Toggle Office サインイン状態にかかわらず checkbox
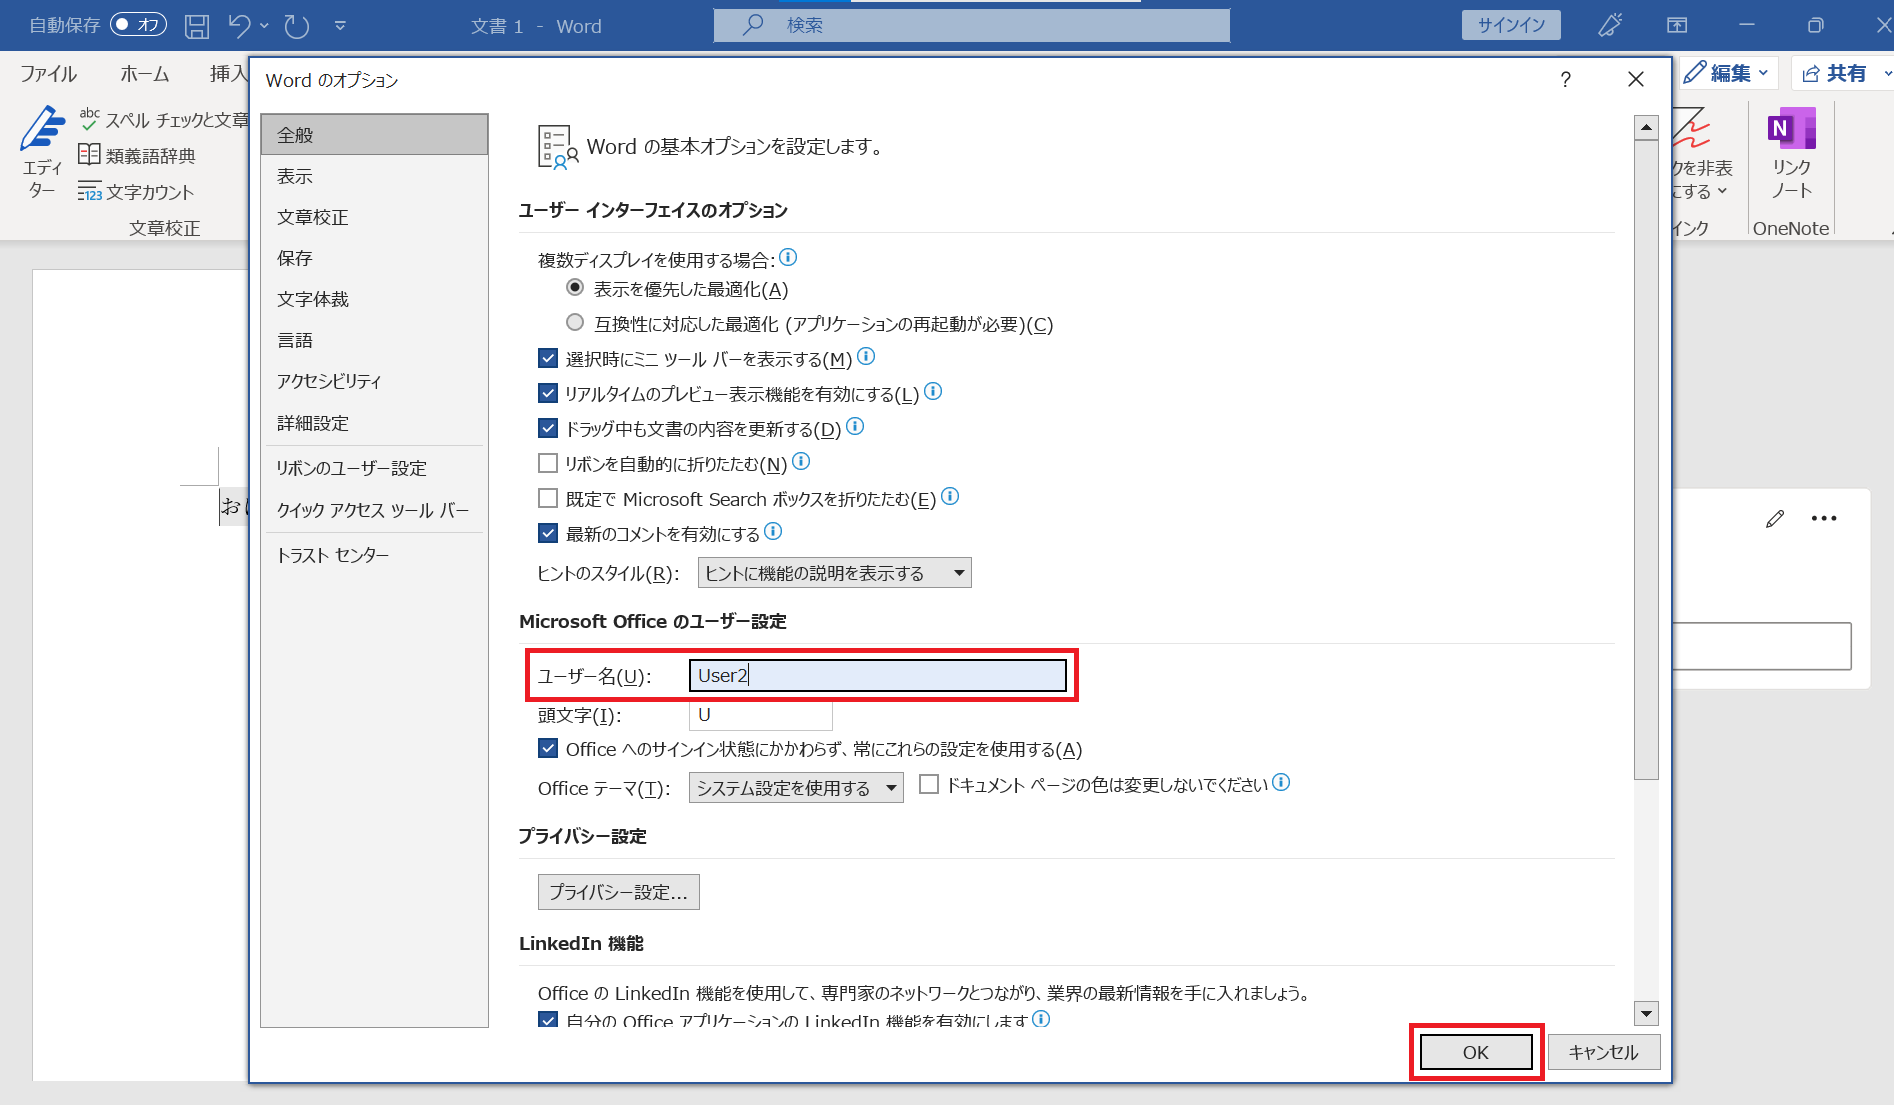Screen dimensions: 1894x1105 pos(548,748)
